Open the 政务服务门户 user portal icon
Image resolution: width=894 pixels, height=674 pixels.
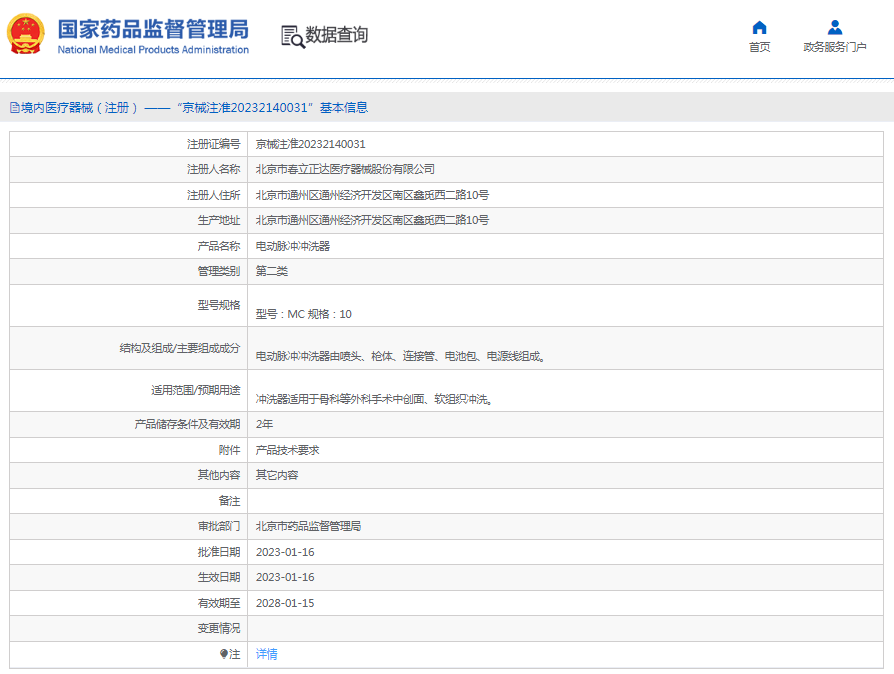[835, 27]
